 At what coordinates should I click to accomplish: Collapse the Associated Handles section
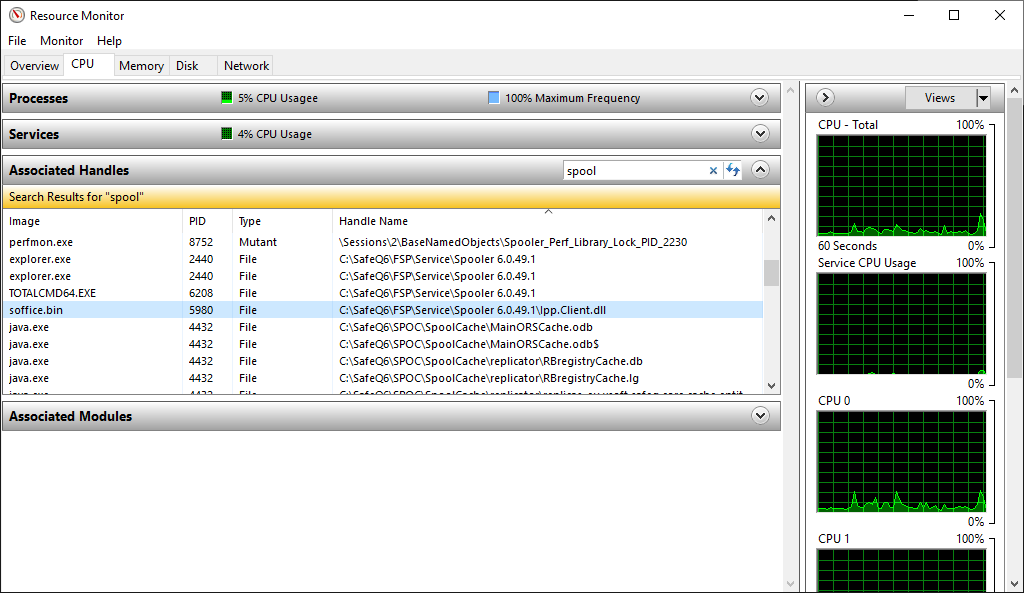(760, 170)
